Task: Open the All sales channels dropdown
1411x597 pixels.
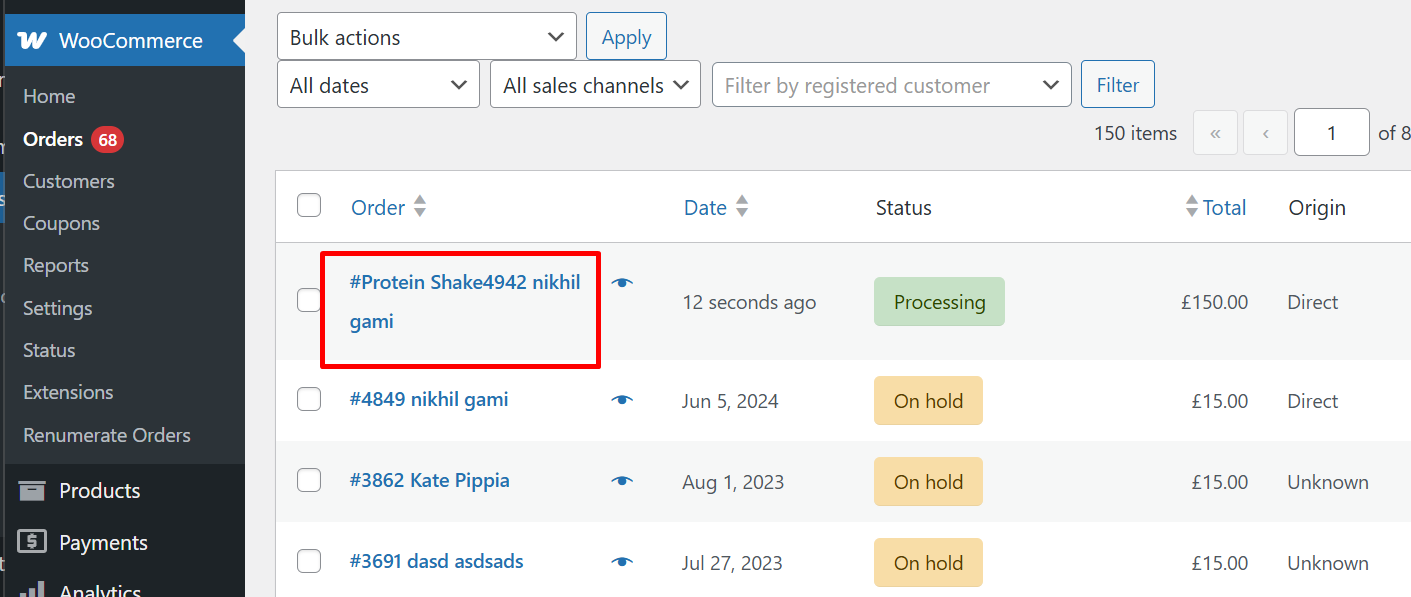Action: [595, 85]
